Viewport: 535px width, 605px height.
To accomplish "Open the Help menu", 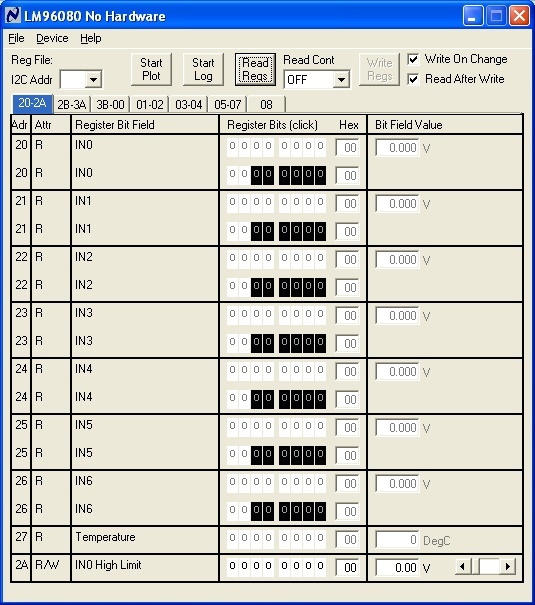I will click(91, 38).
